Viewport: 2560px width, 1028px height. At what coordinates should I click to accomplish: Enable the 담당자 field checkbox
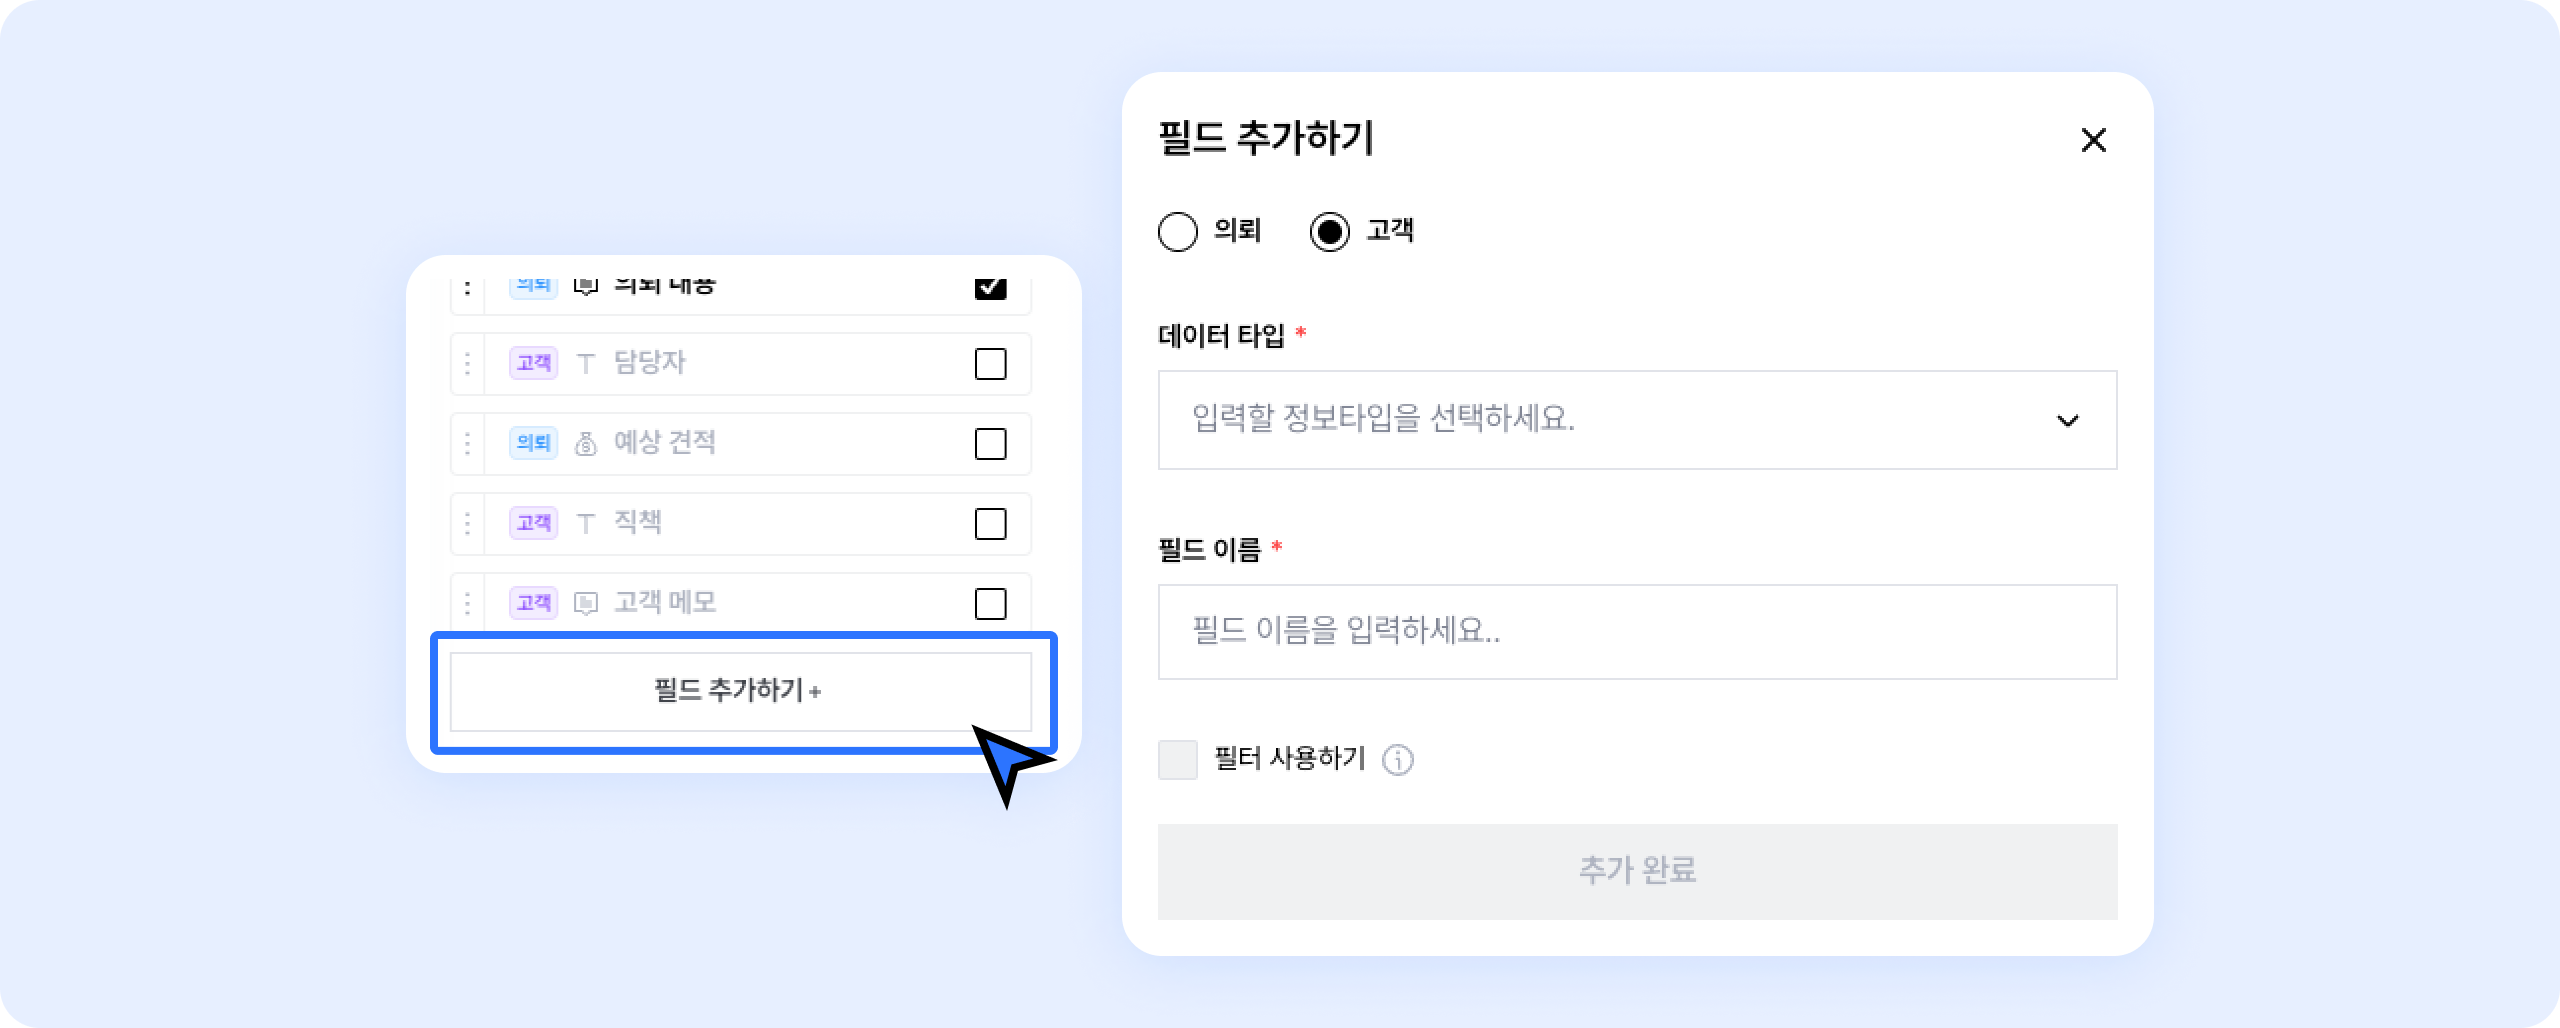tap(990, 364)
